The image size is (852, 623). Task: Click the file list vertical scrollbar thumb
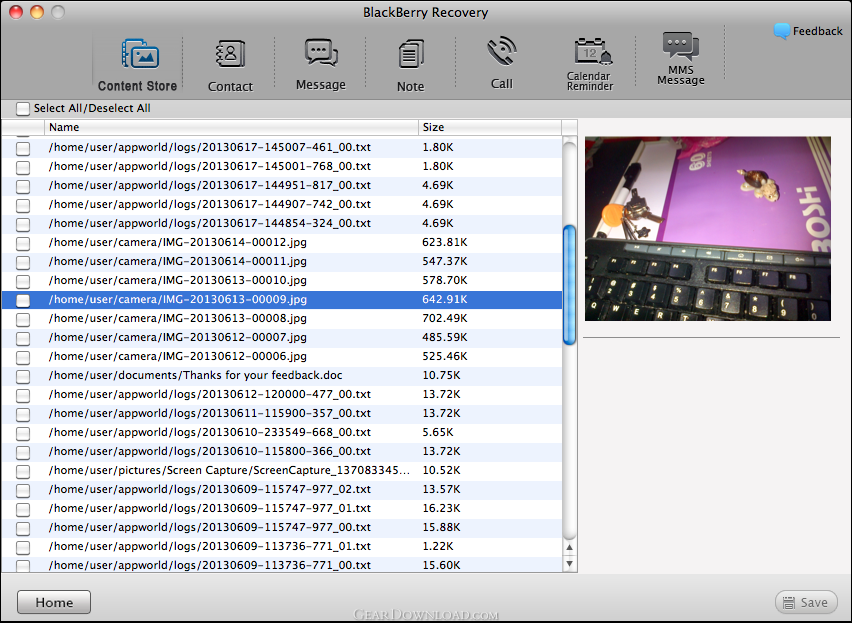click(569, 285)
